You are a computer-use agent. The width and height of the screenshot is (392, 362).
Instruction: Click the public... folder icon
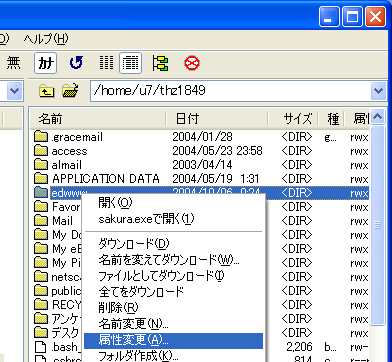[x=41, y=291]
